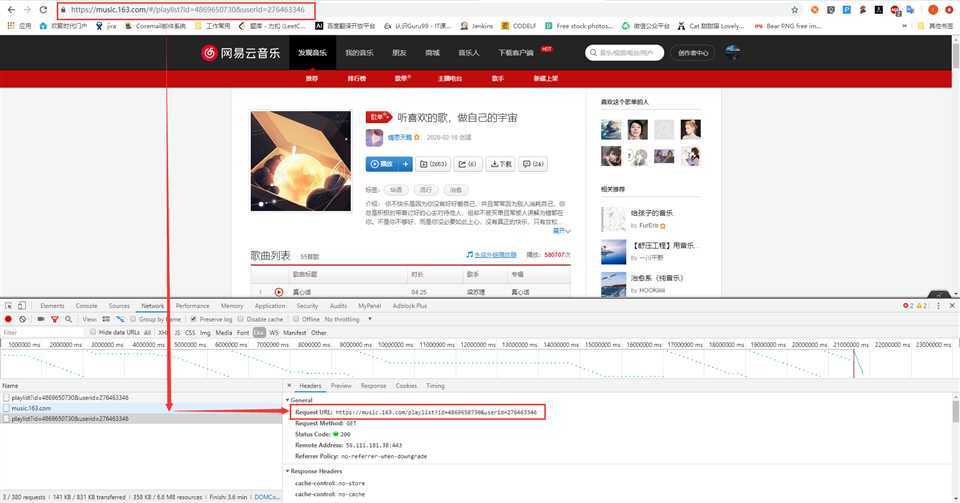Add playlist to queue with plus button
This screenshot has height=503, width=960.
(x=405, y=164)
